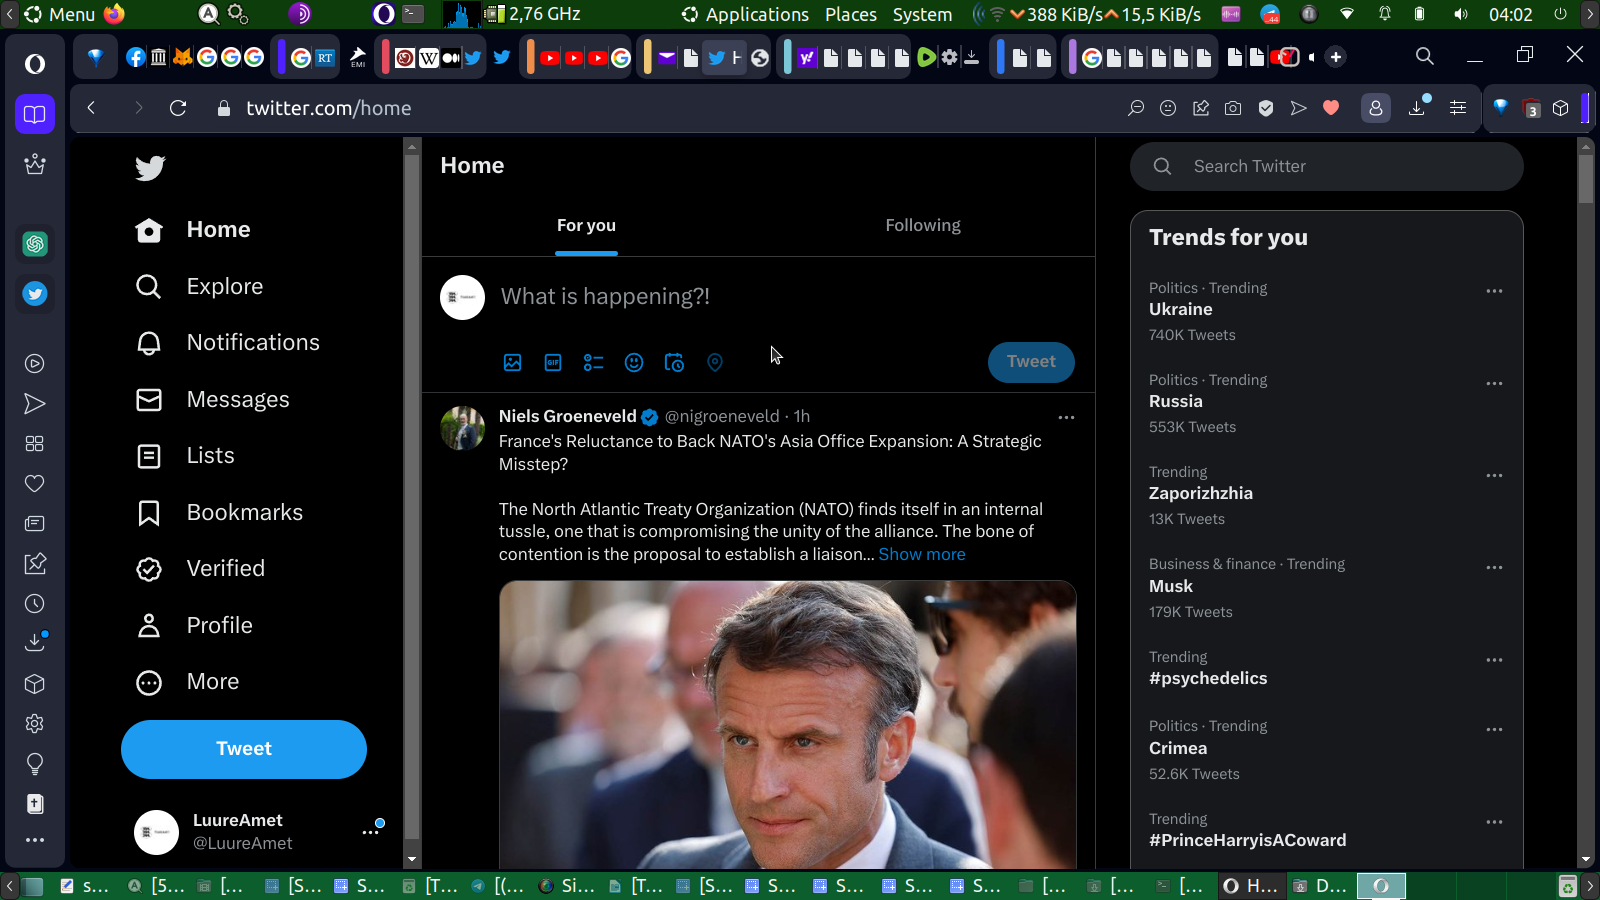Image resolution: width=1600 pixels, height=900 pixels.
Task: Add media image to the new tweet
Action: click(513, 363)
